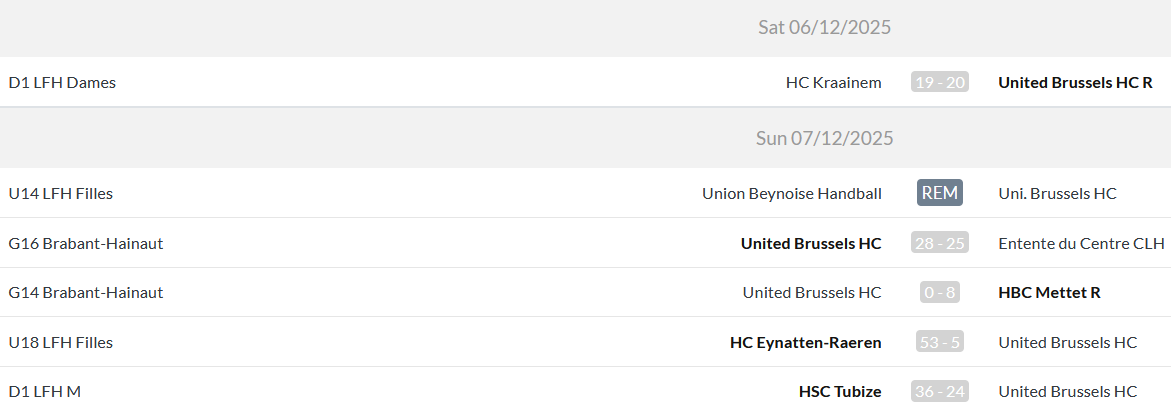1171x412 pixels.
Task: Select HBC Mettet R team
Action: click(1049, 292)
